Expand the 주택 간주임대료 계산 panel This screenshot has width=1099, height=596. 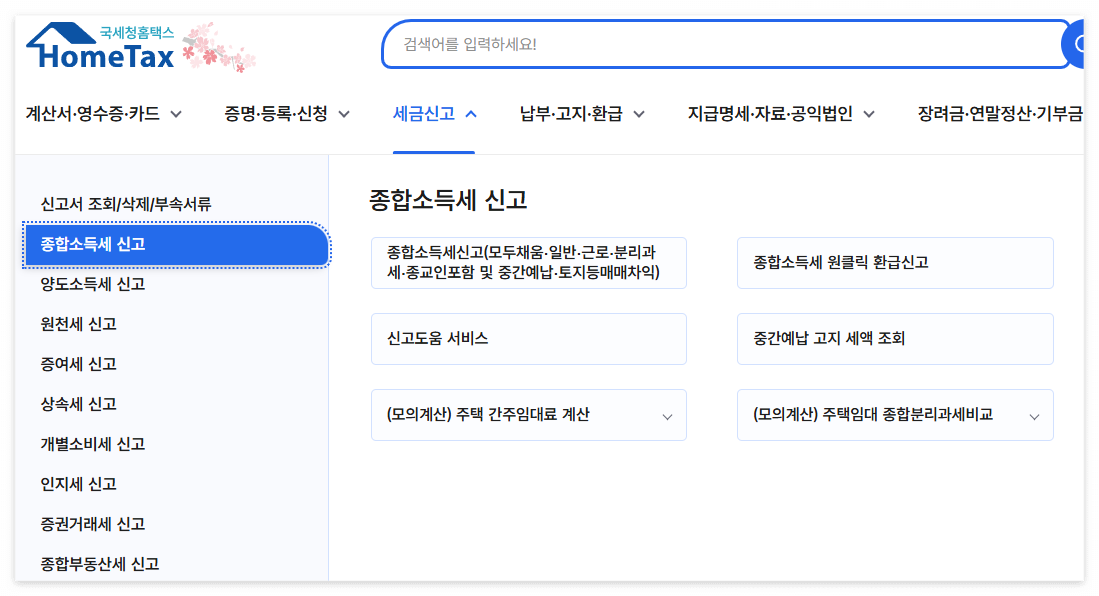click(668, 415)
